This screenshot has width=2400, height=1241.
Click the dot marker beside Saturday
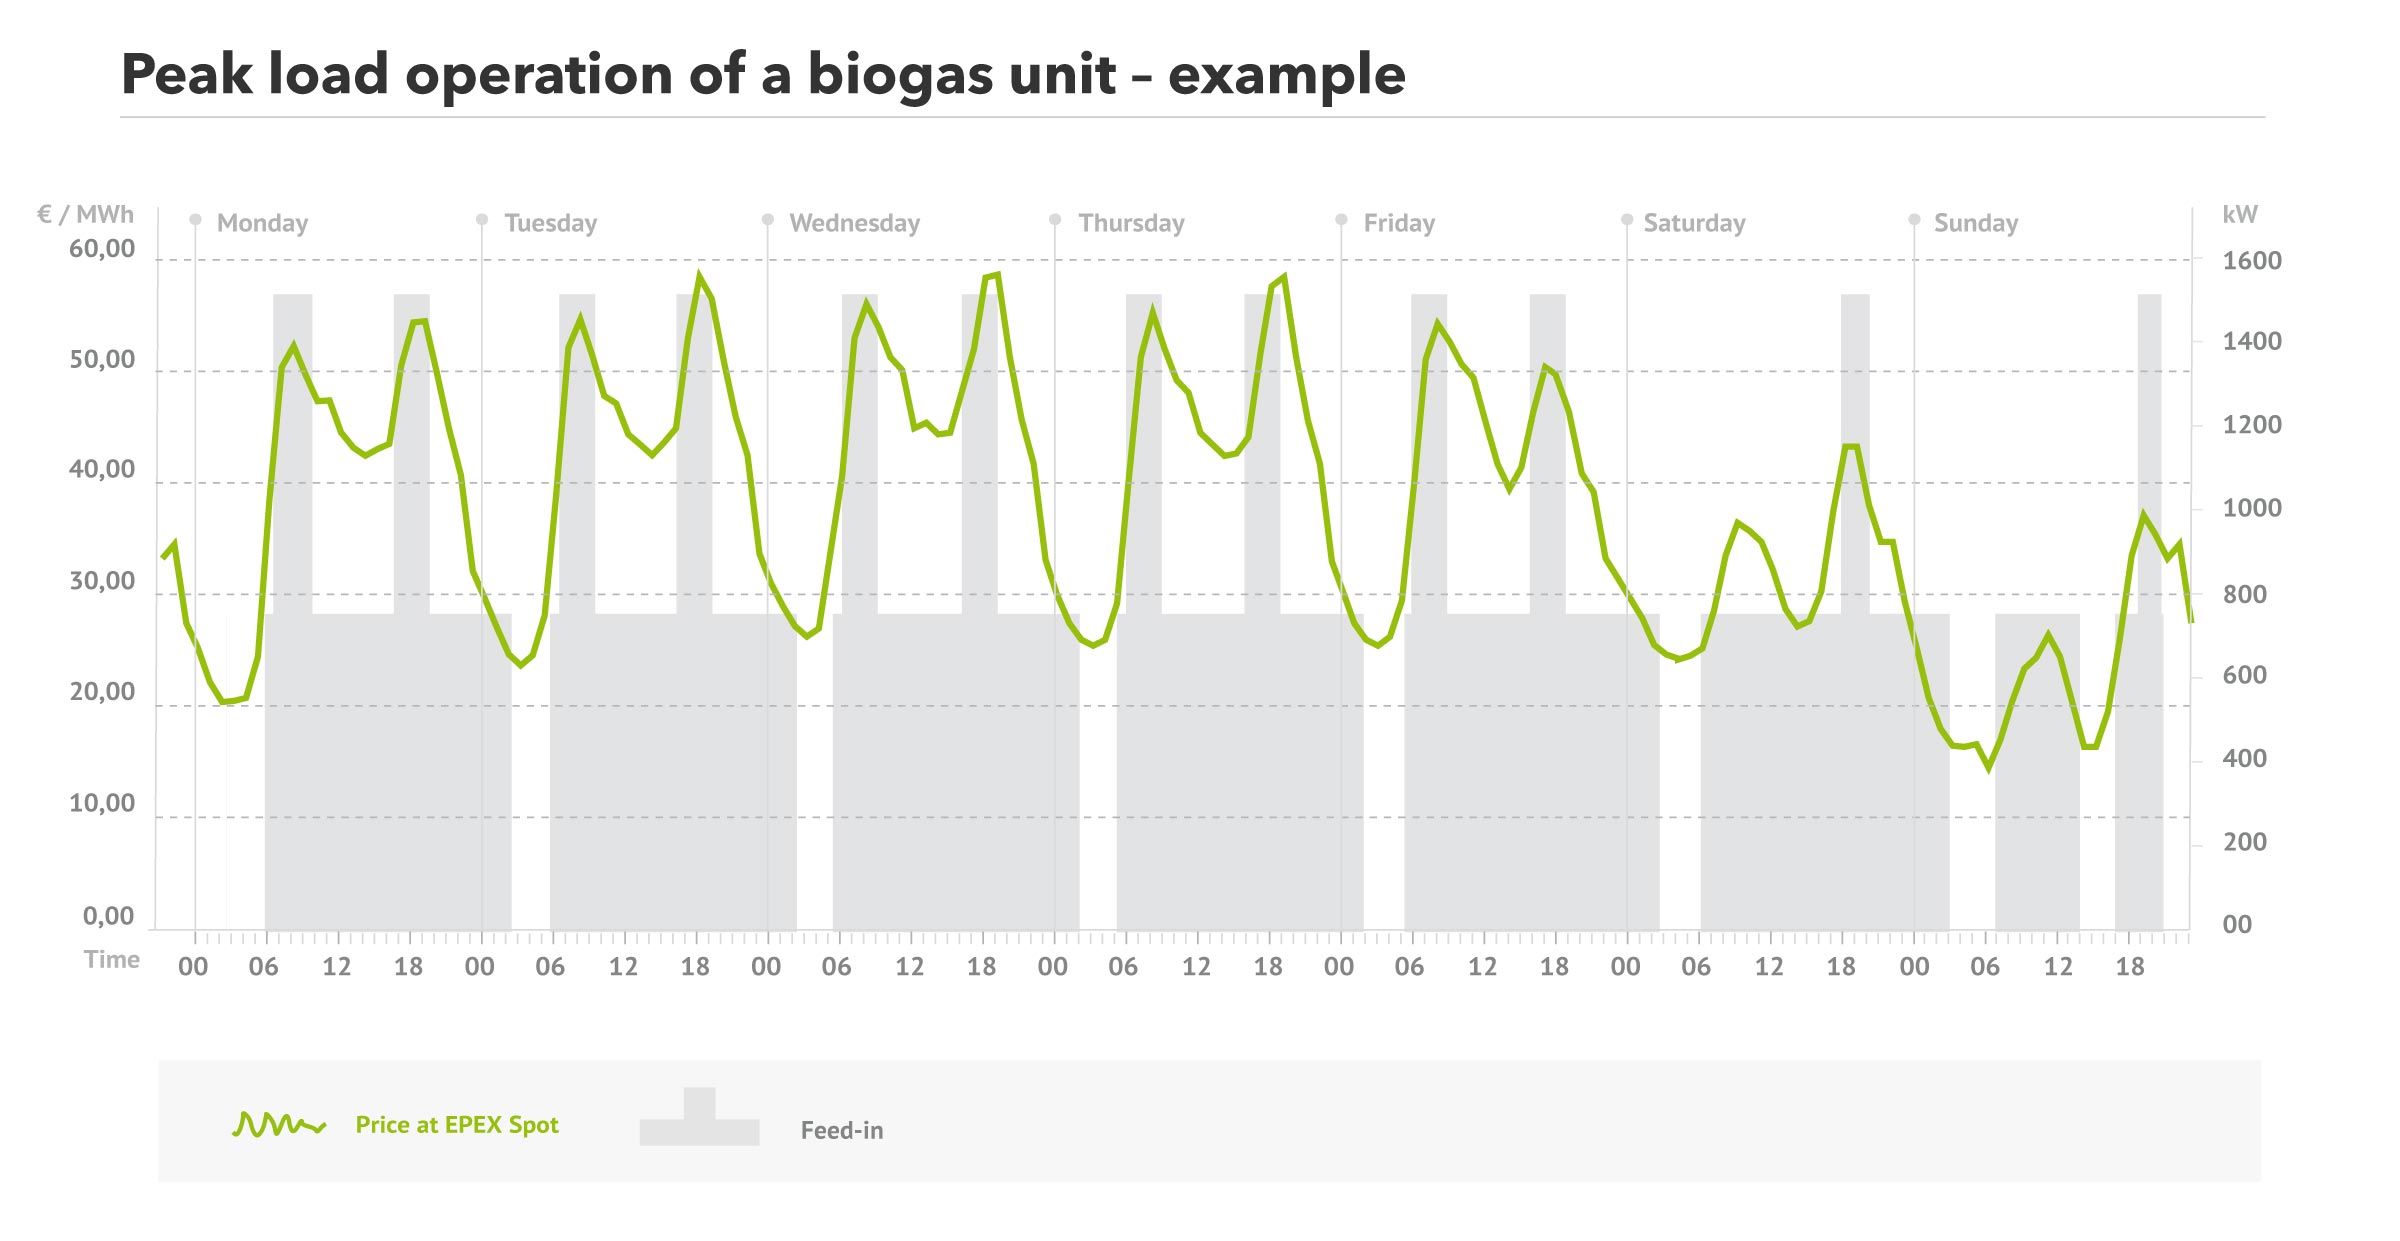(x=1627, y=219)
